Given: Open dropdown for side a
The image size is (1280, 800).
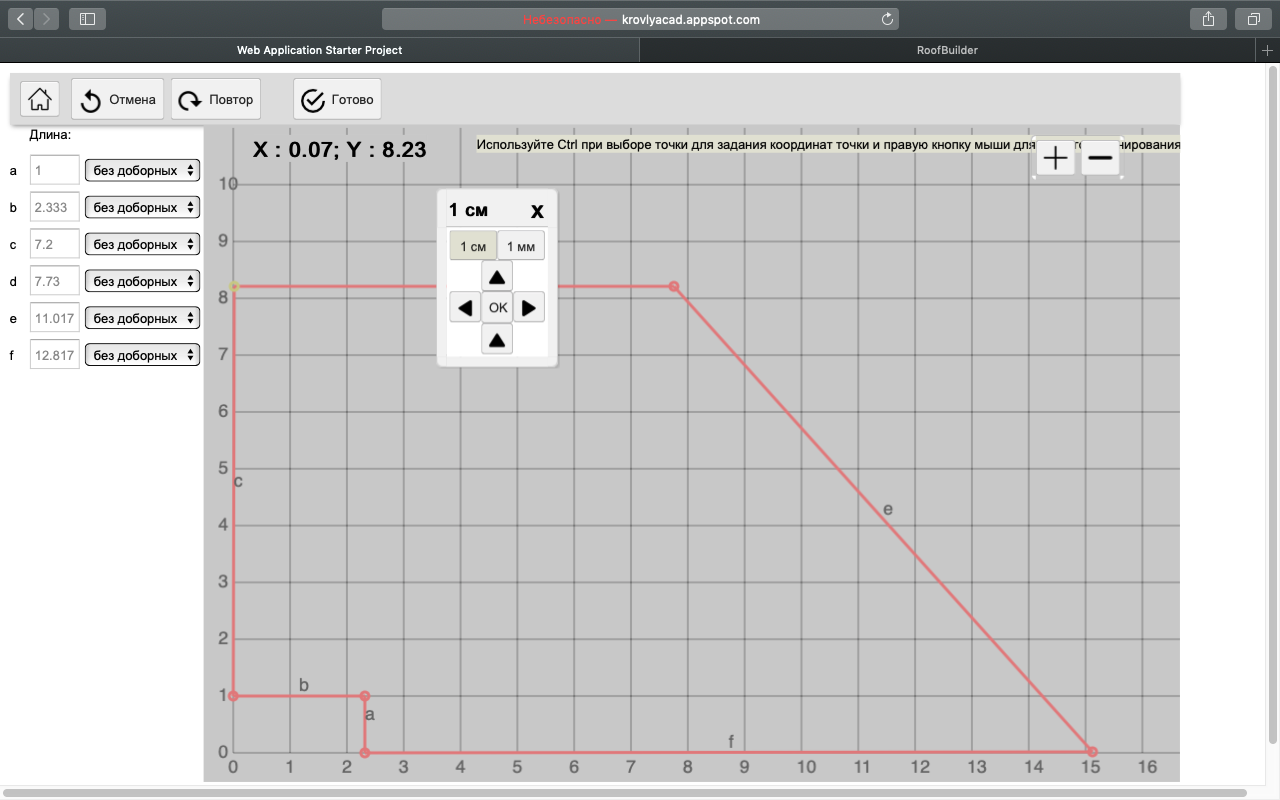Looking at the screenshot, I should pyautogui.click(x=142, y=171).
